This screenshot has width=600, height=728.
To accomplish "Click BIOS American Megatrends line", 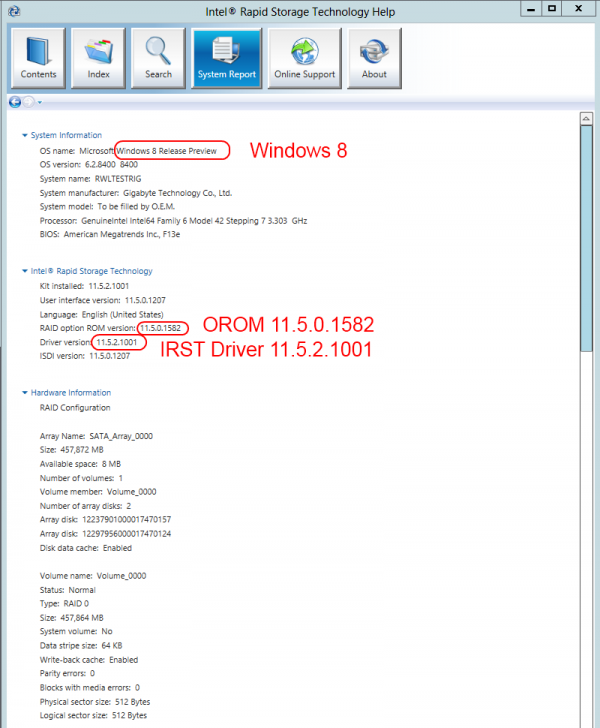I will pyautogui.click(x=110, y=234).
